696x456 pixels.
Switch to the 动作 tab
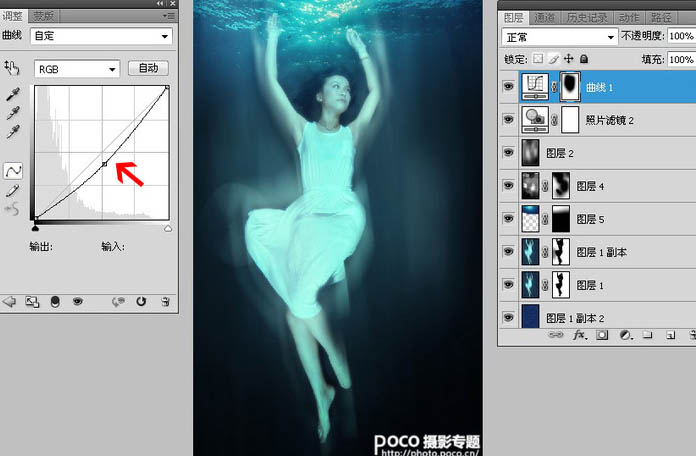point(629,17)
